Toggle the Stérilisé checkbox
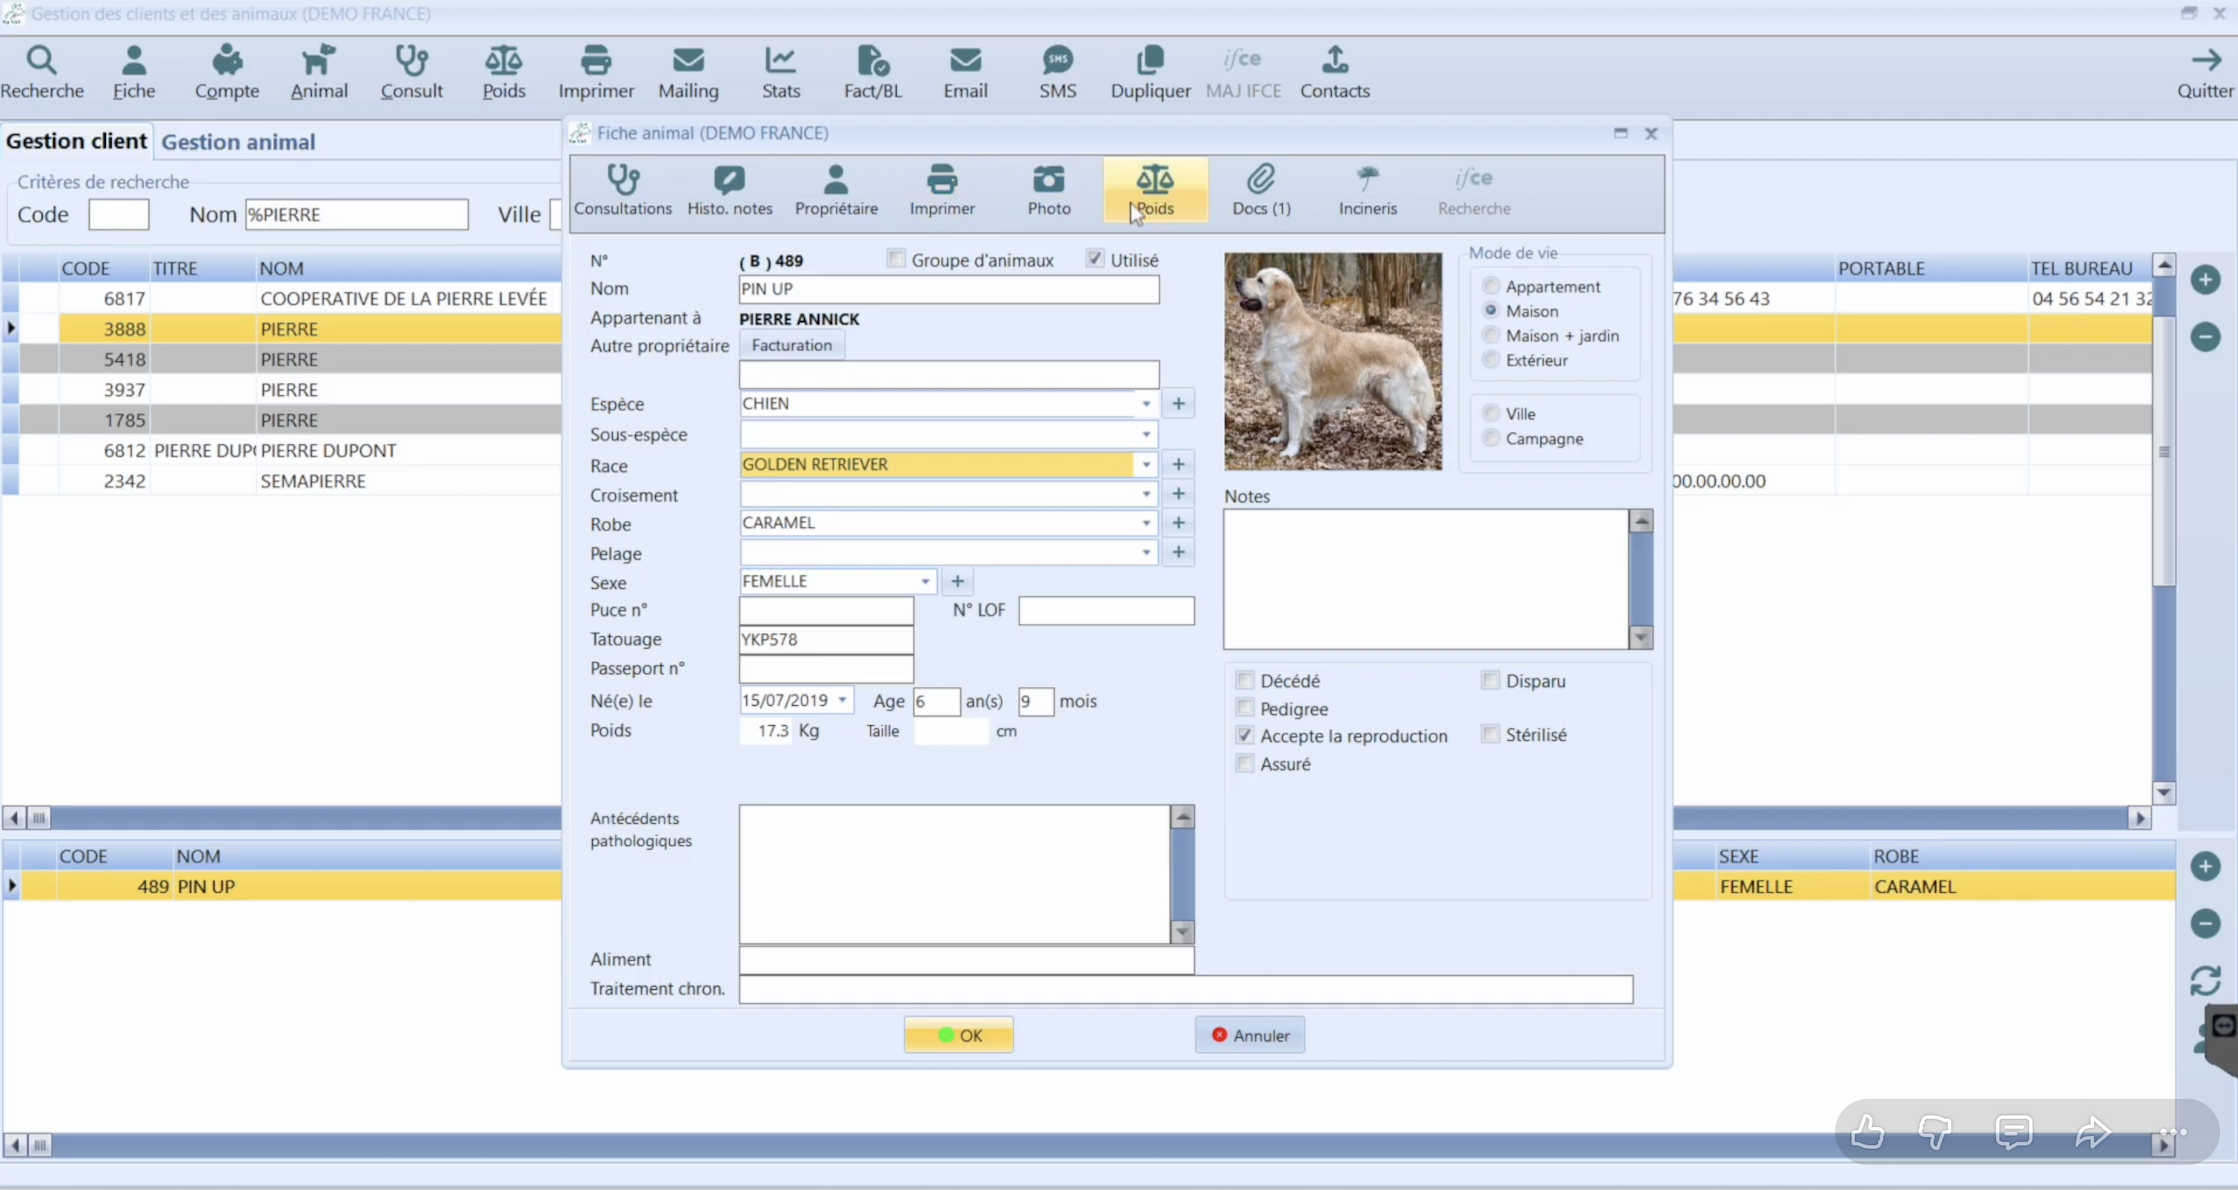The height and width of the screenshot is (1190, 2238). pyautogui.click(x=1490, y=734)
